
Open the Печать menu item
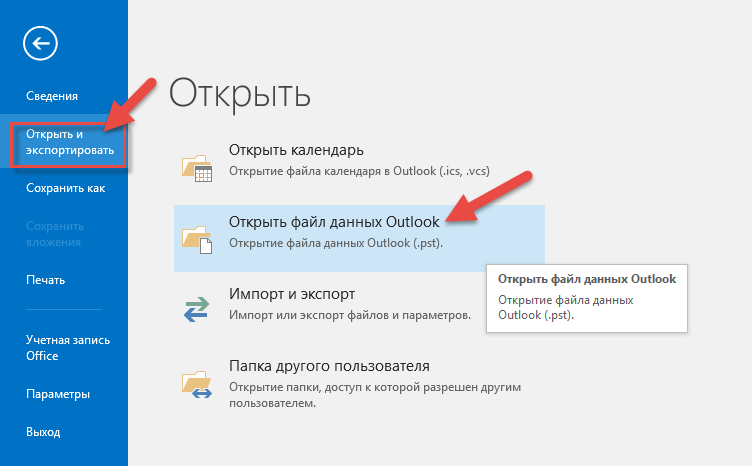pyautogui.click(x=46, y=280)
